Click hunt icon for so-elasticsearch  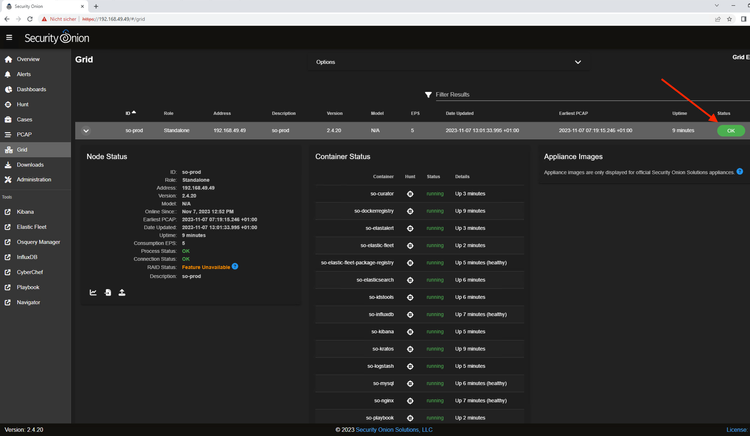point(410,280)
